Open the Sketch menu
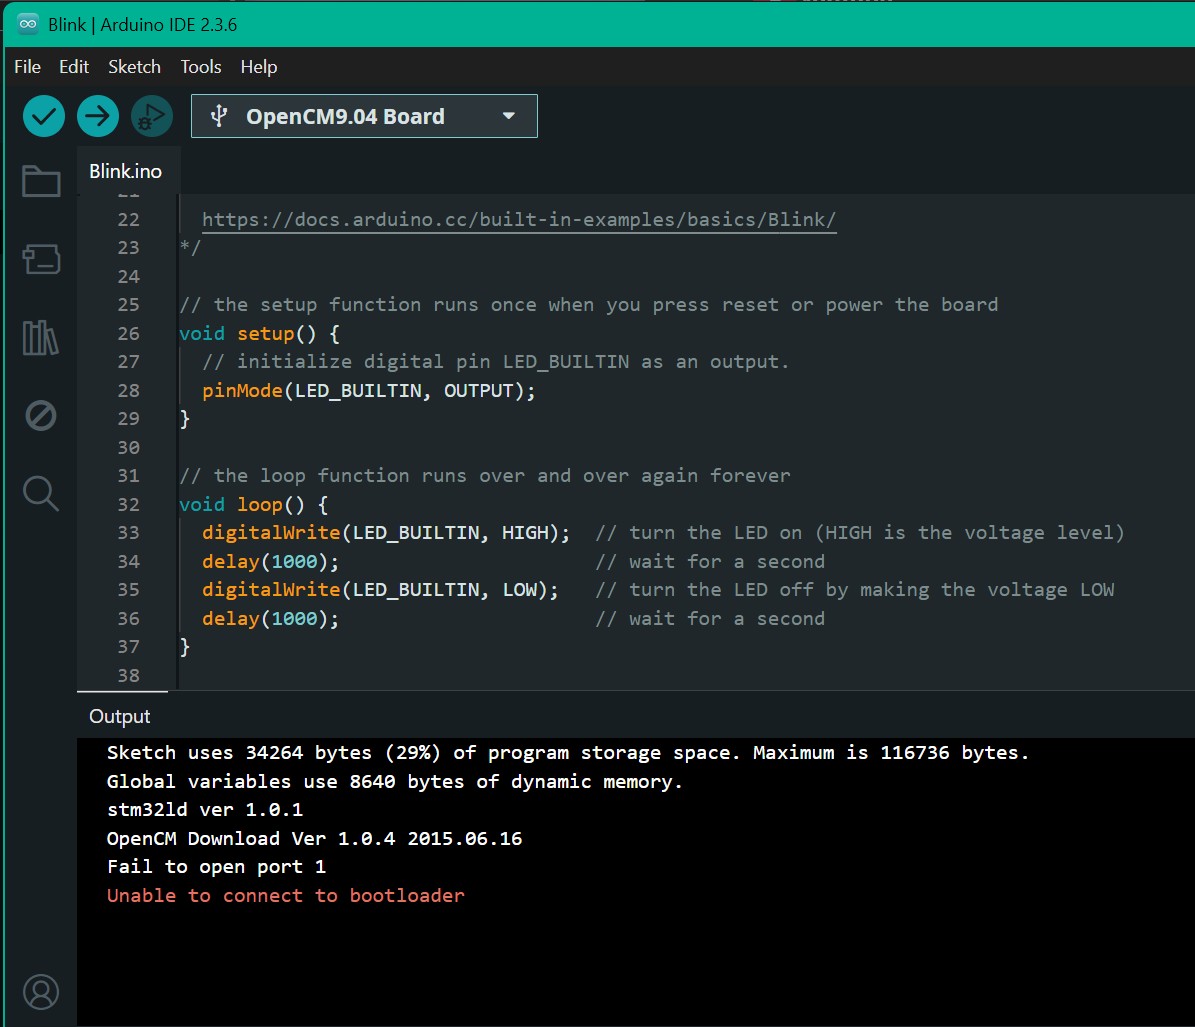Image resolution: width=1195 pixels, height=1027 pixels. (x=134, y=67)
